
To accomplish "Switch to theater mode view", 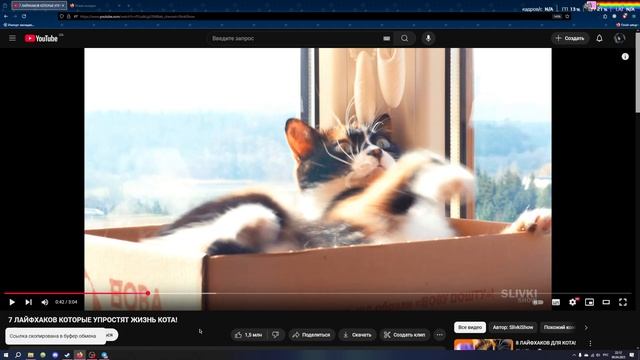I will [606, 302].
